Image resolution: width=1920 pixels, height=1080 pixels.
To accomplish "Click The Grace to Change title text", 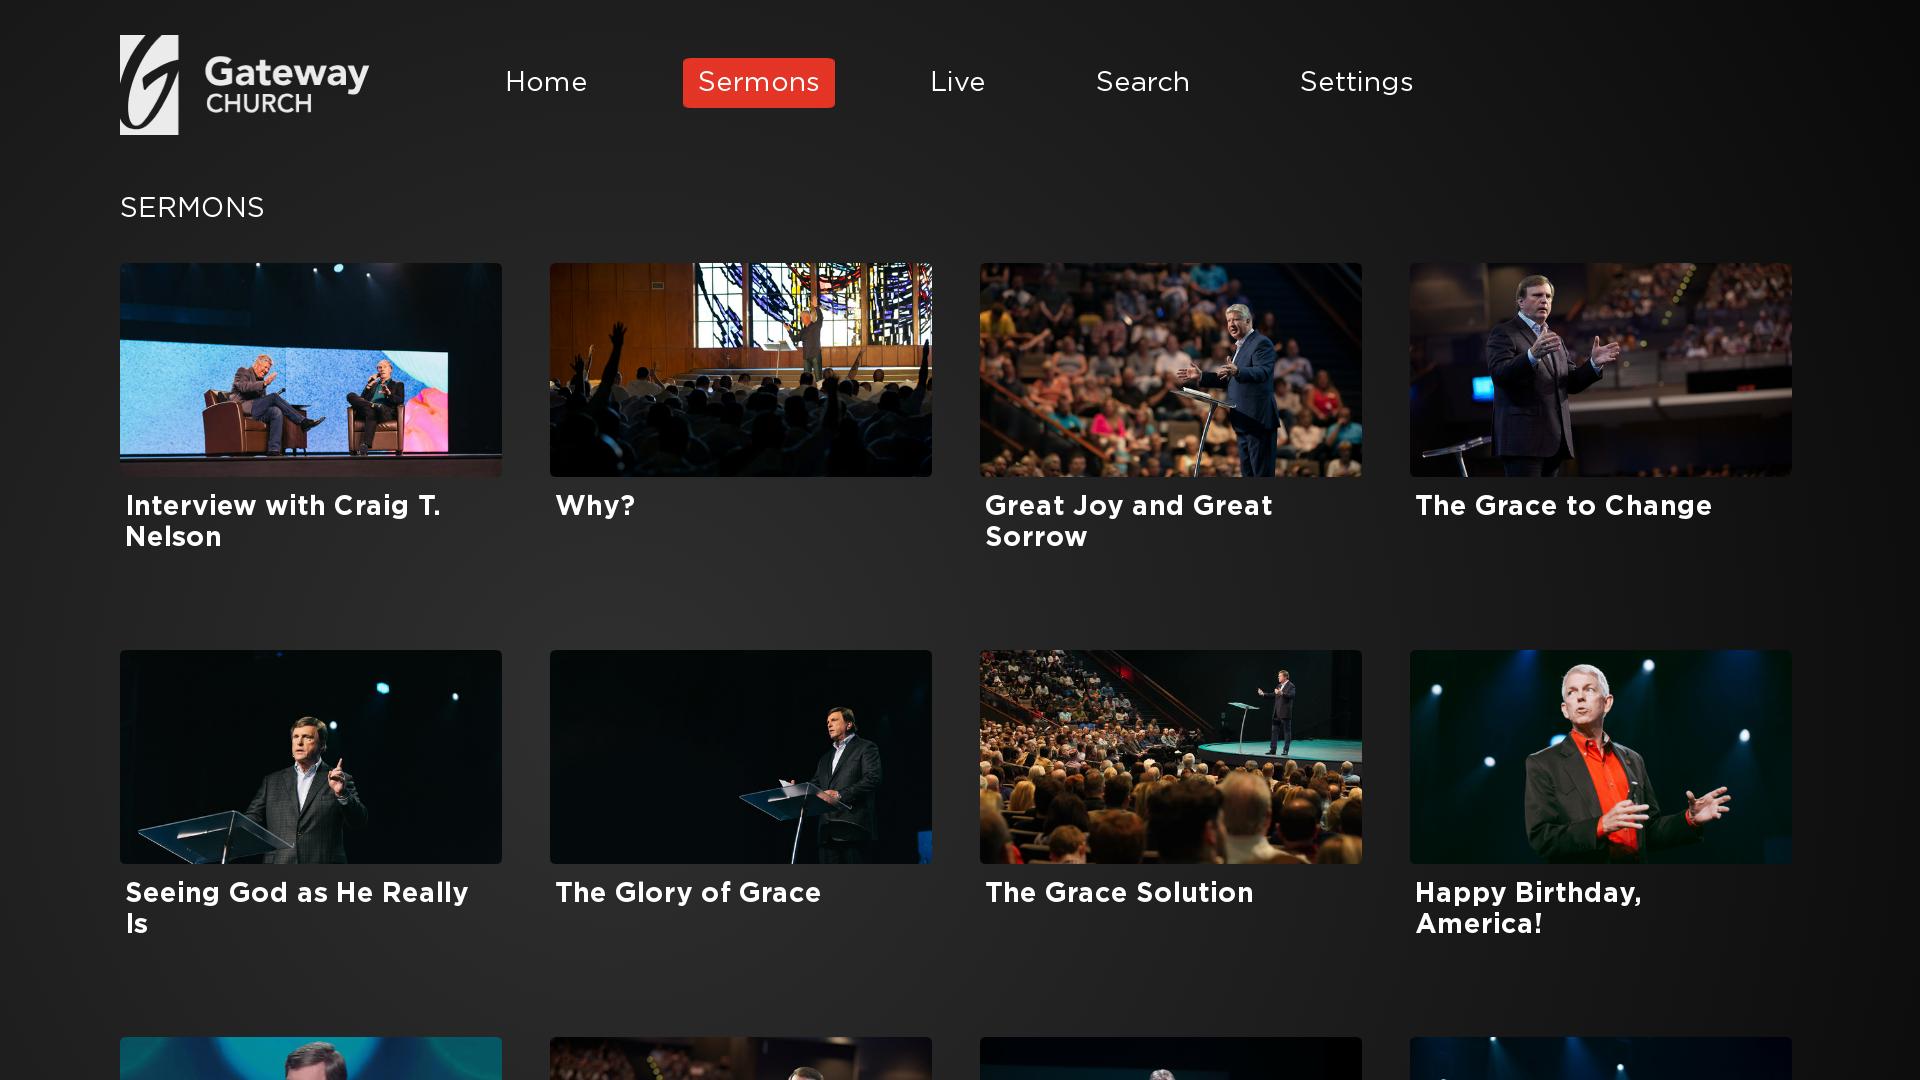I will click(x=1563, y=507).
